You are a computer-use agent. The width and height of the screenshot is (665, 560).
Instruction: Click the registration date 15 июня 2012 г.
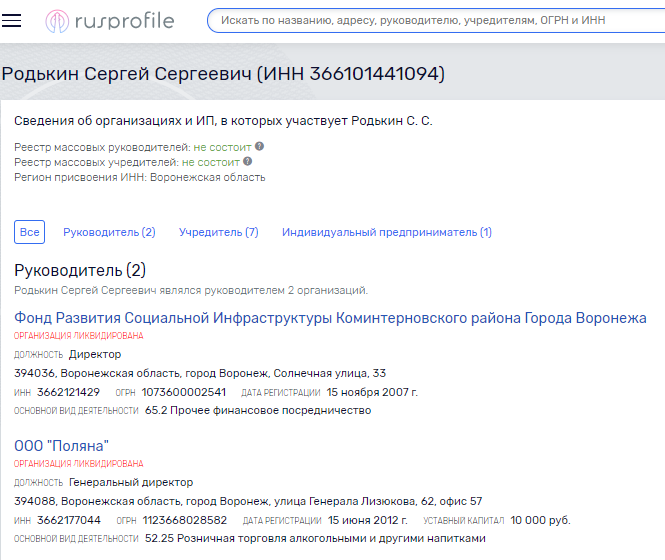[367, 520]
